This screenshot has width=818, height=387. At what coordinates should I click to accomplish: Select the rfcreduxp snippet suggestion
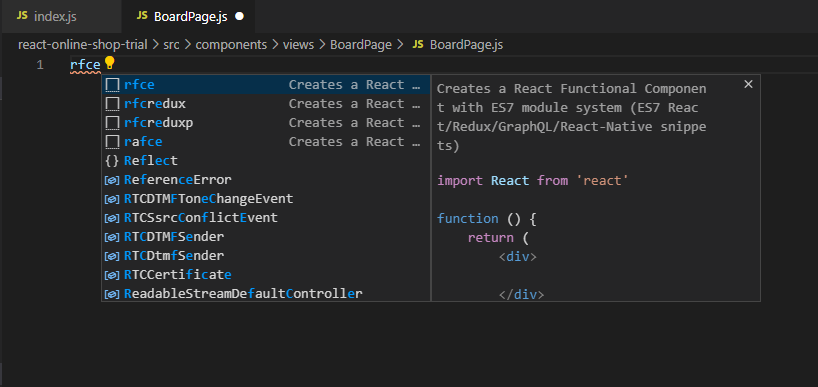point(266,123)
